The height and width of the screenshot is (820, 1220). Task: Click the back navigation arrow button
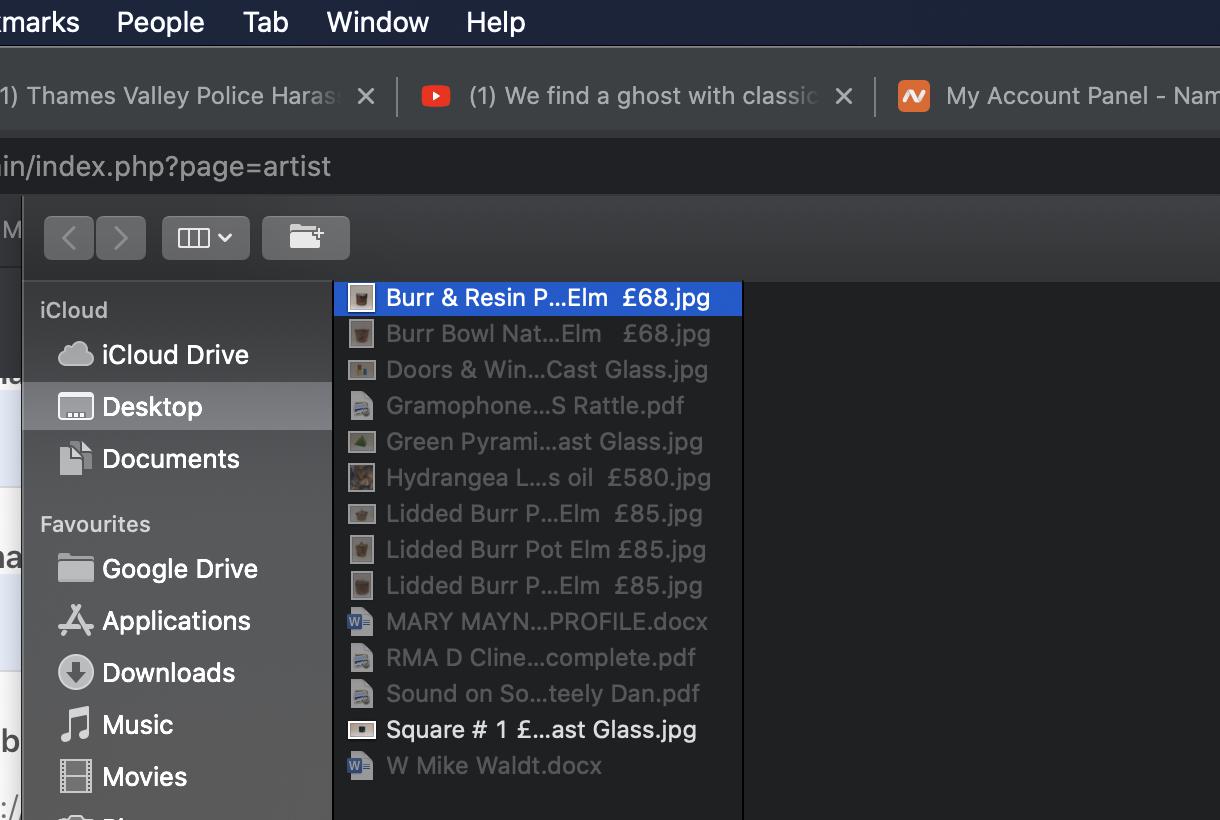[69, 238]
